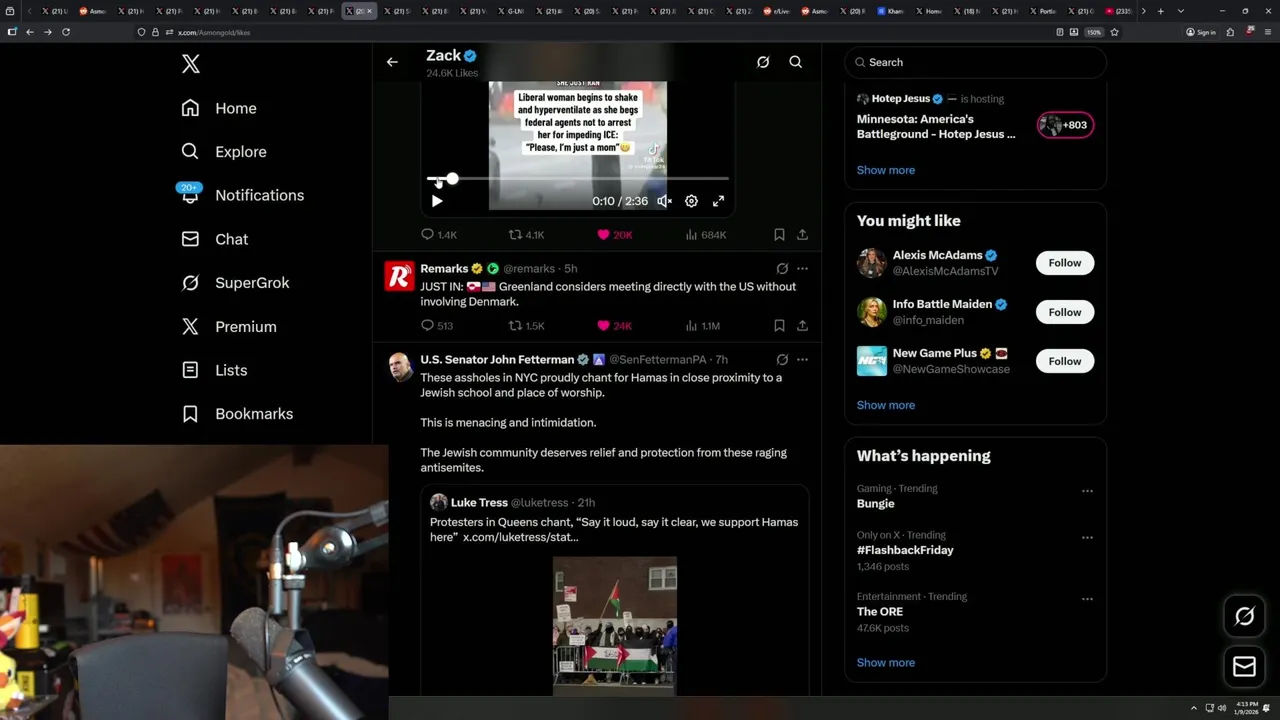Image resolution: width=1280 pixels, height=720 pixels.
Task: Open the protest photo in the quoted post
Action: (615, 626)
